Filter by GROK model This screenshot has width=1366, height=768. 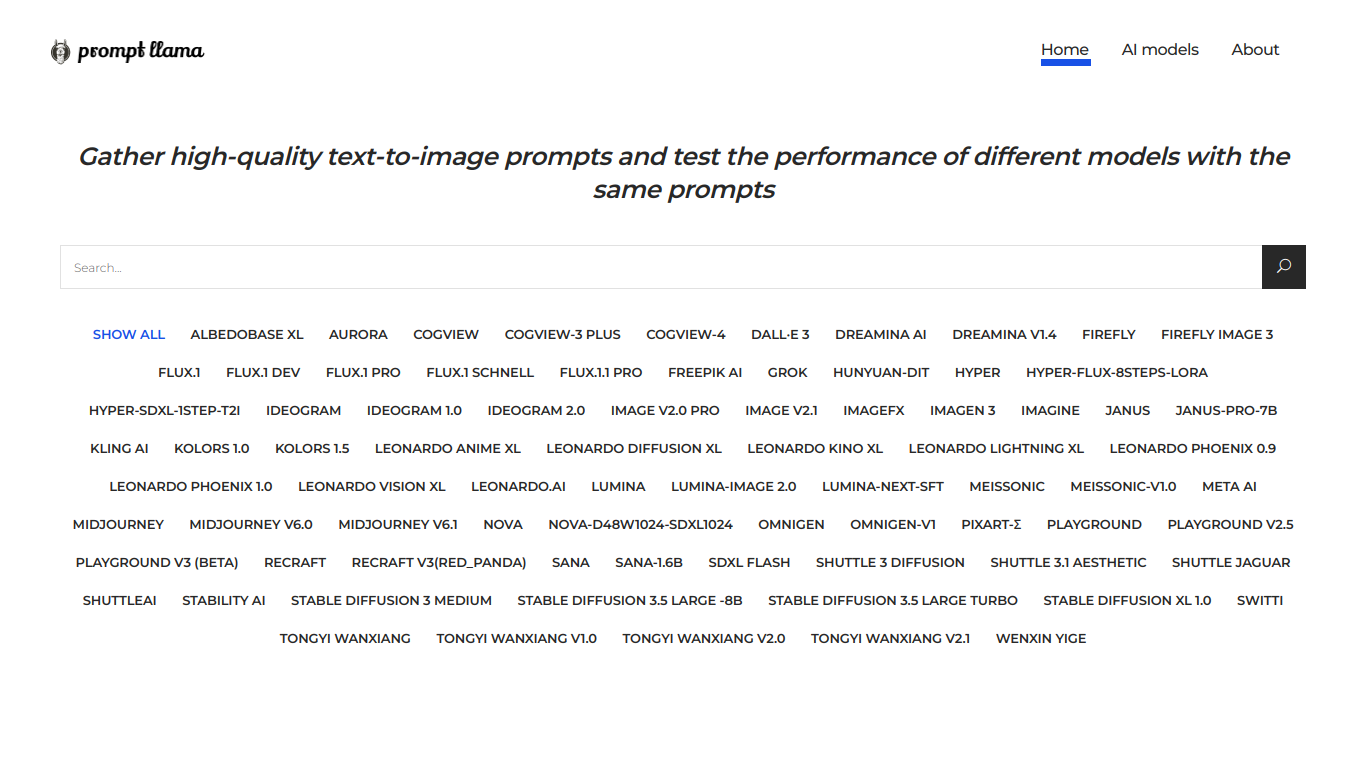tap(788, 373)
